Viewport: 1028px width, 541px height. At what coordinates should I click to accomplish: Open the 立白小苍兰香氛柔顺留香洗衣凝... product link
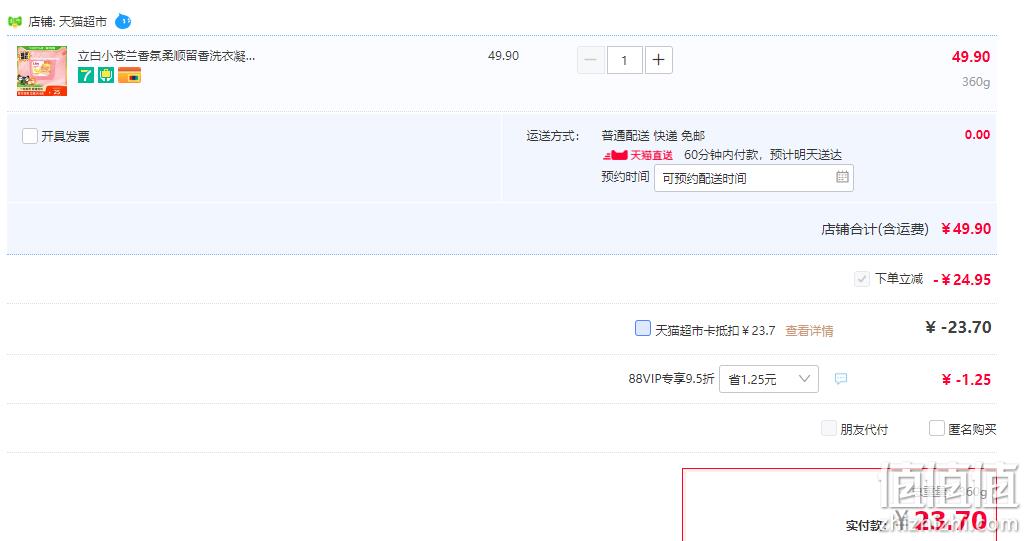[167, 56]
